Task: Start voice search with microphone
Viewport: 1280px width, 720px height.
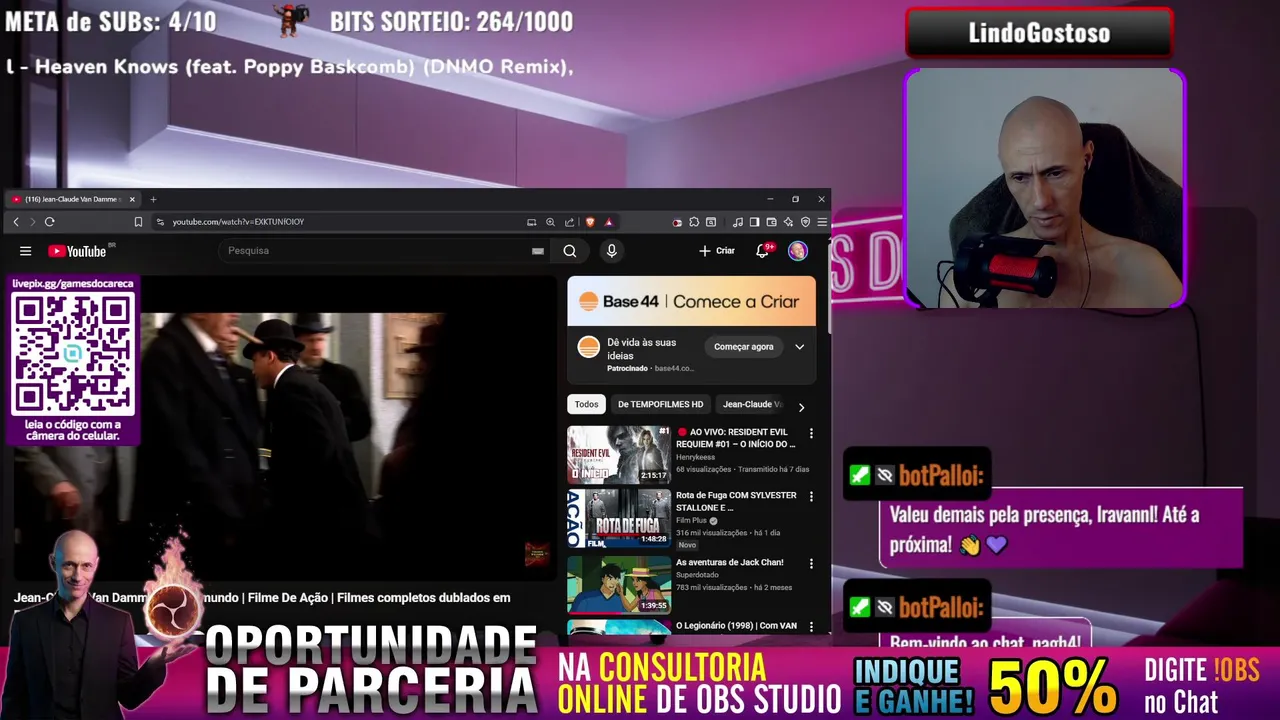Action: (x=612, y=251)
